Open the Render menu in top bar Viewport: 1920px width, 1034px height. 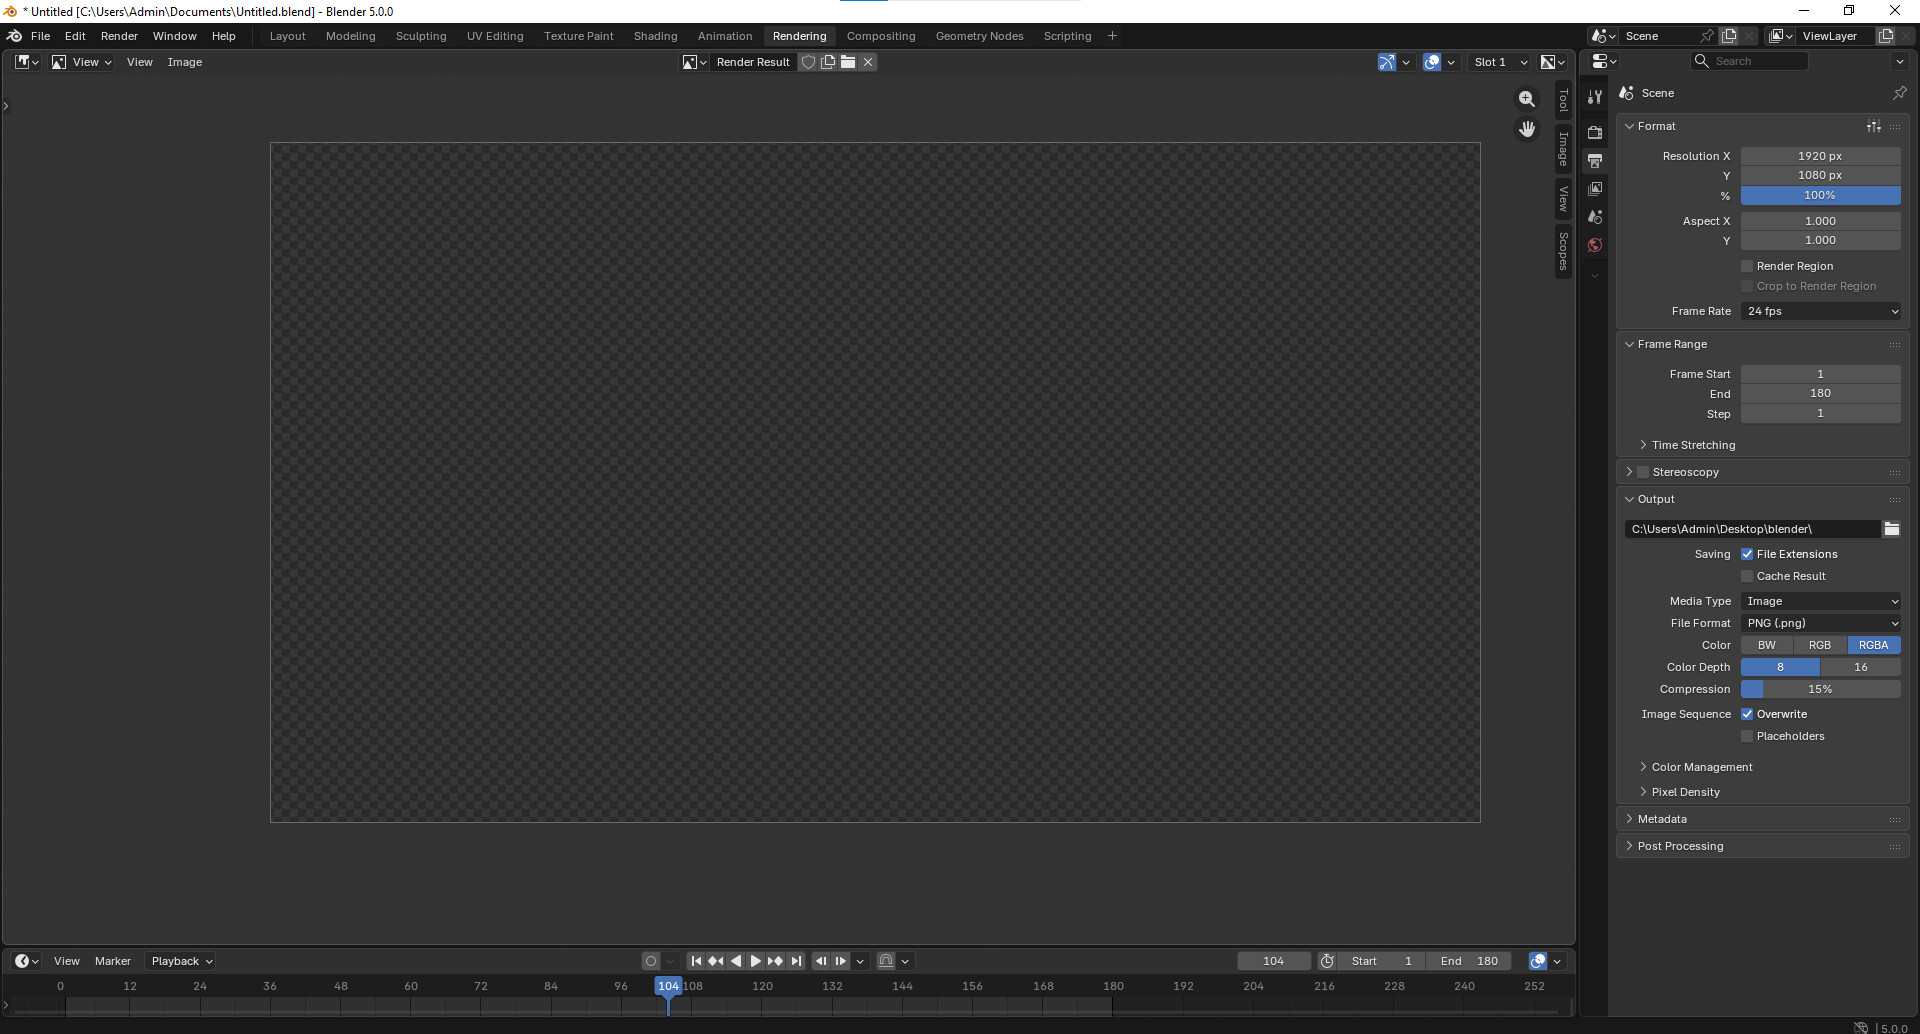[119, 36]
